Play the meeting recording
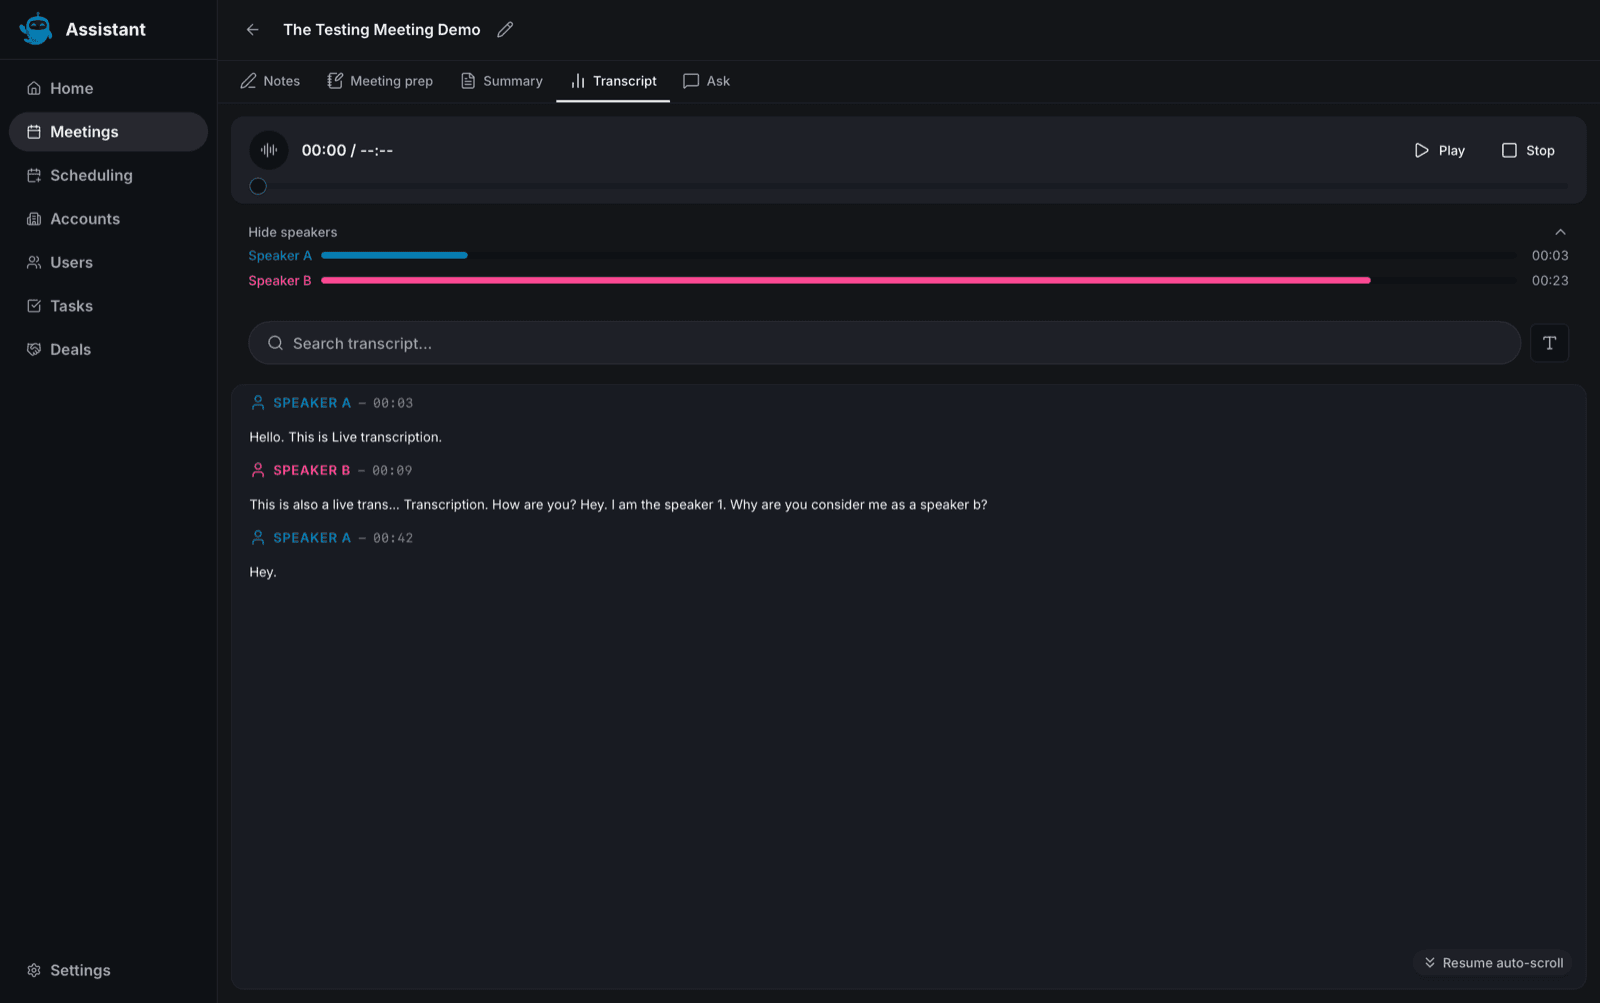Screen dimensions: 1600x1003 pos(1439,150)
